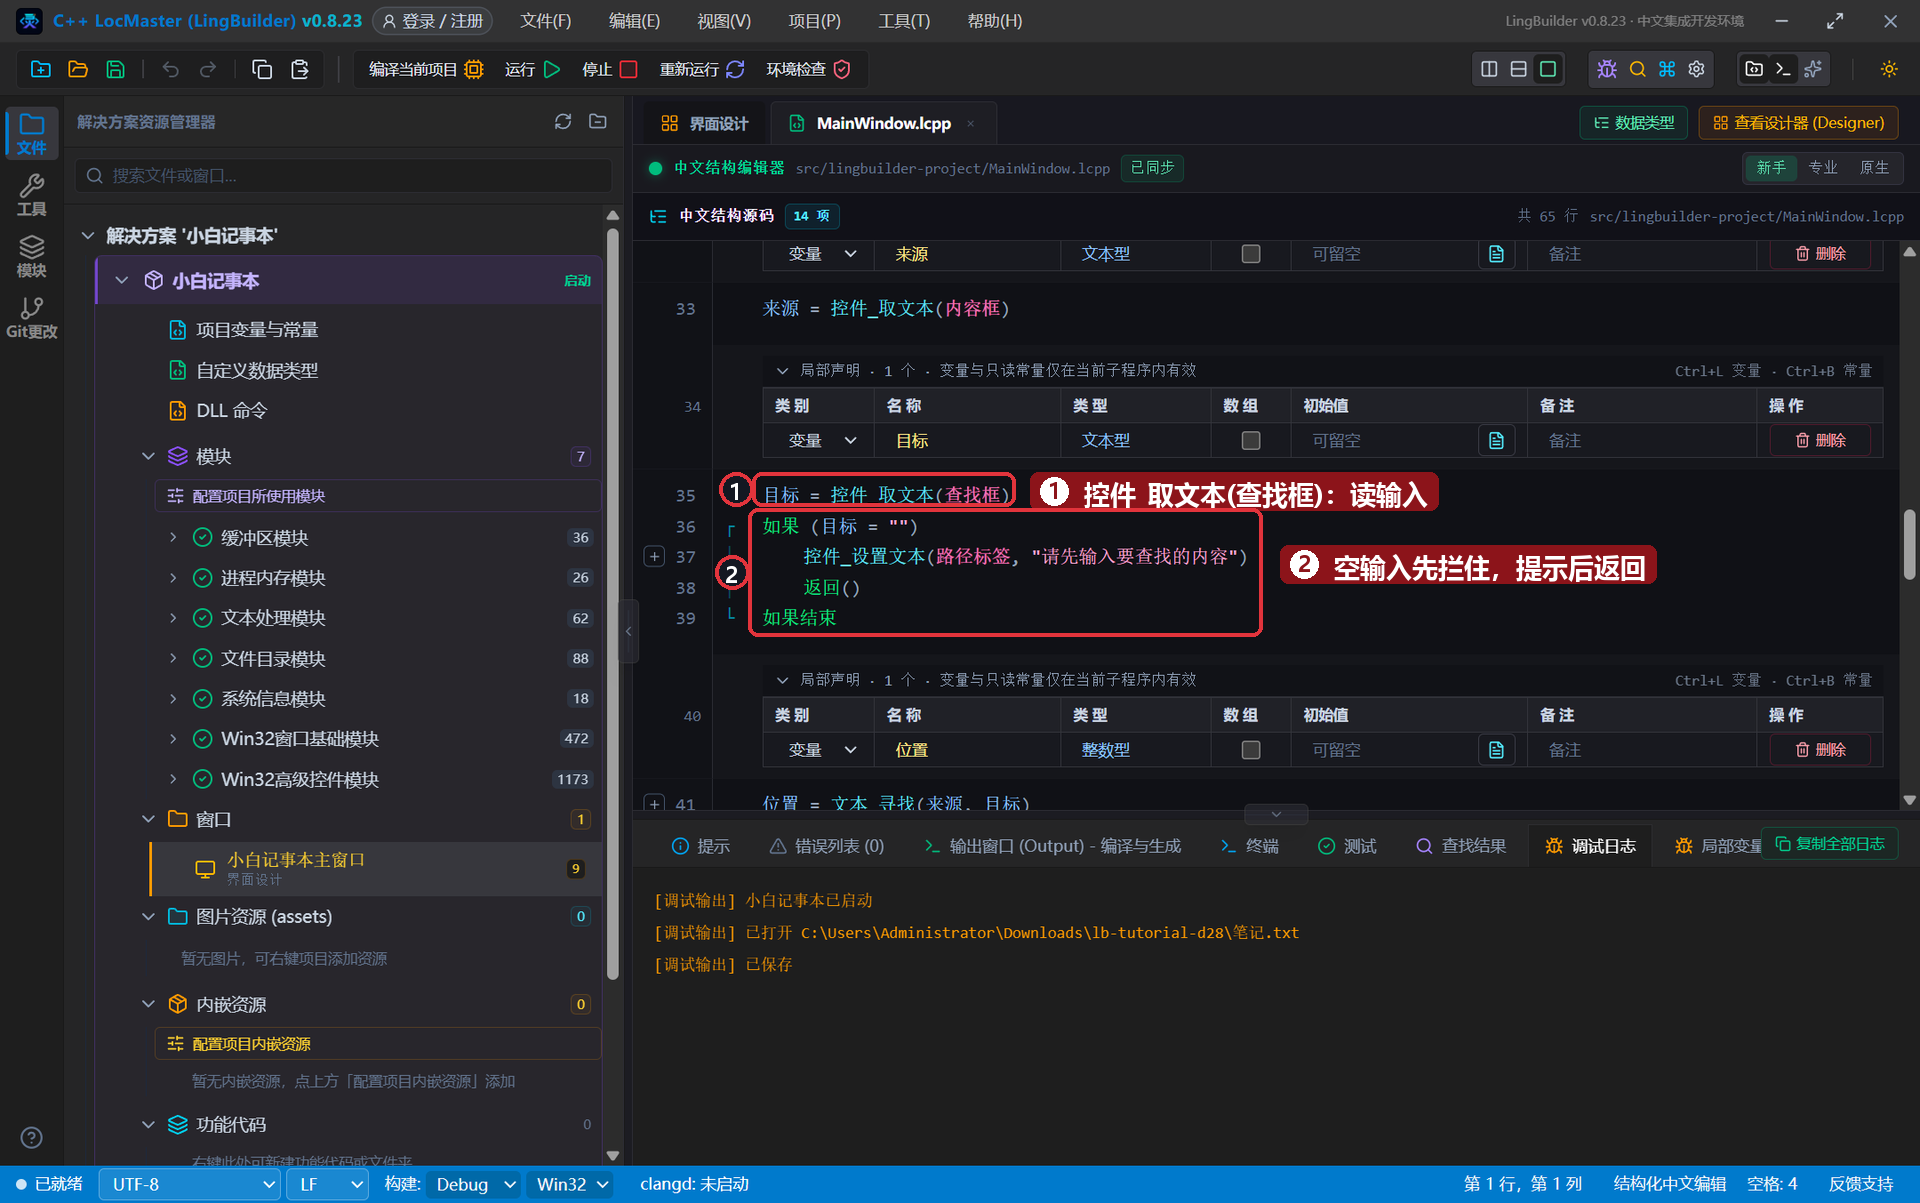The height and width of the screenshot is (1203, 1920).
Task: Check the array checkbox for 目标 variable
Action: [x=1250, y=440]
